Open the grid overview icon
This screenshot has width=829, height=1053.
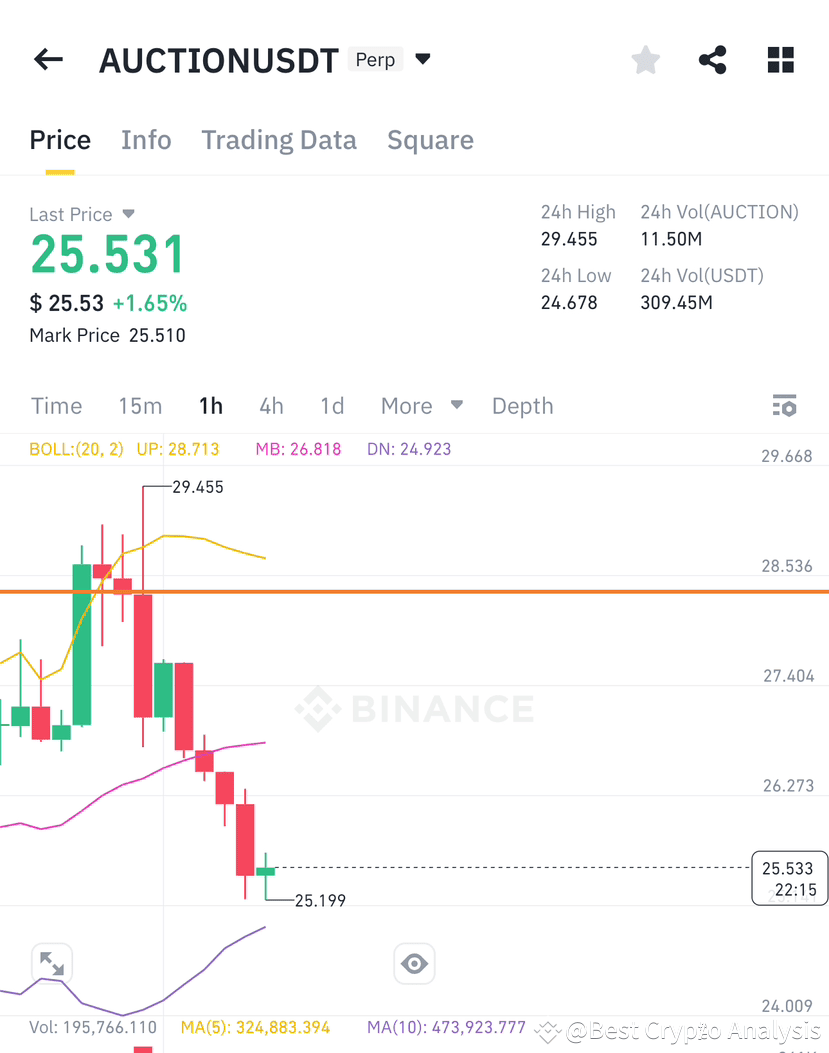(780, 59)
